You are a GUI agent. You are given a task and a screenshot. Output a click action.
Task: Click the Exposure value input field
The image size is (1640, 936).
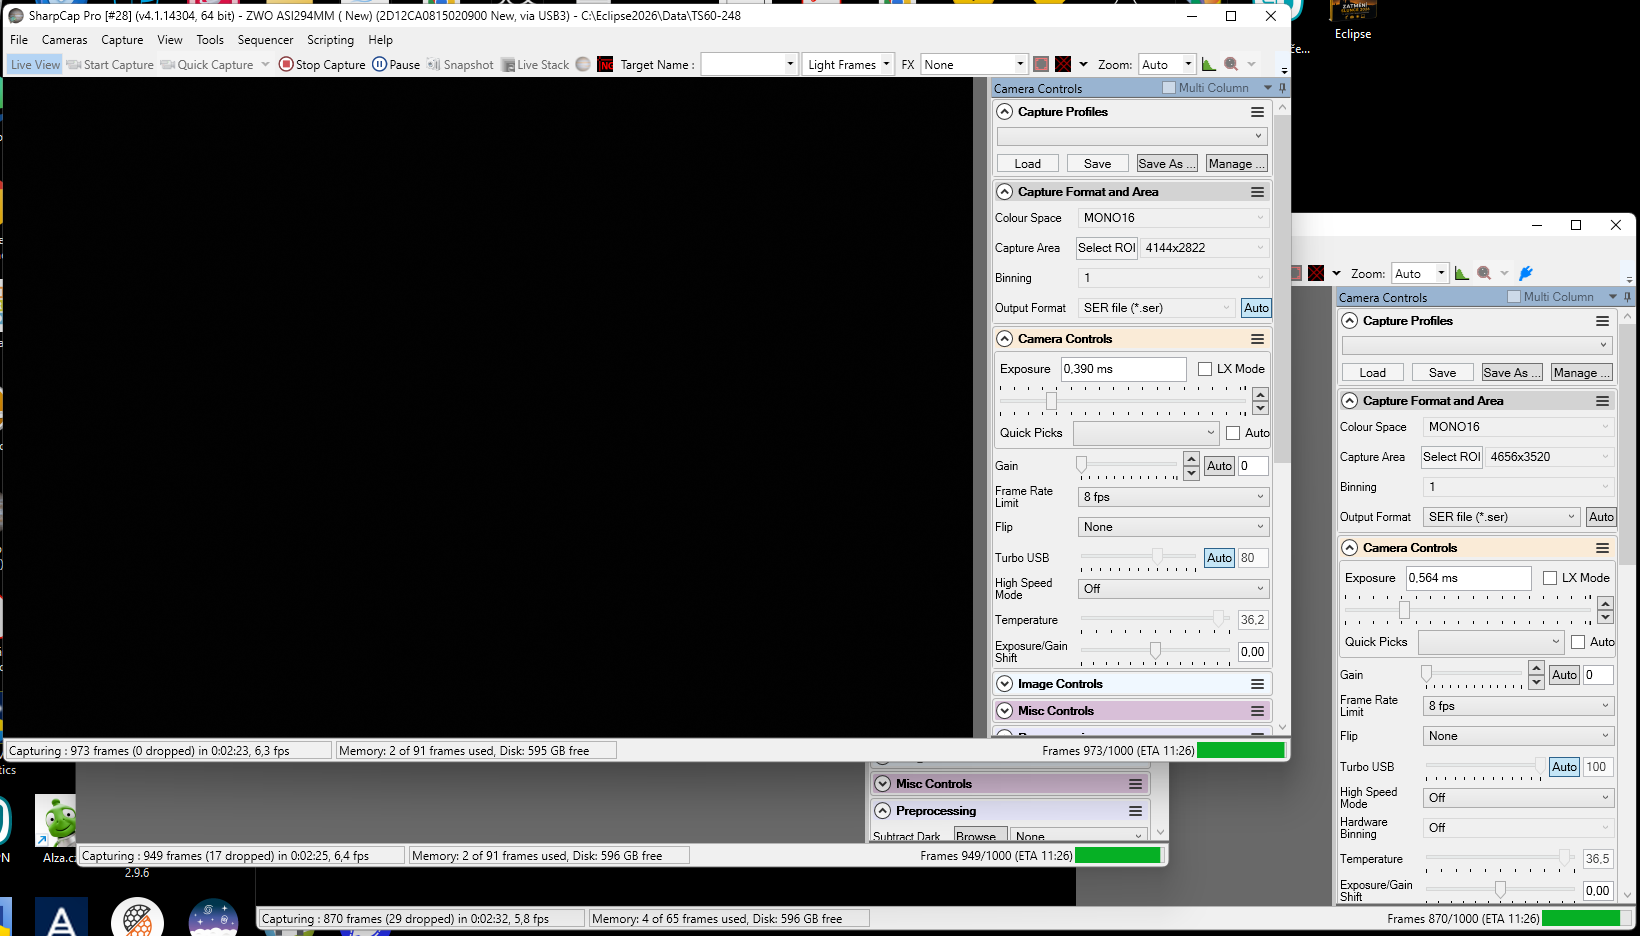[1123, 369]
